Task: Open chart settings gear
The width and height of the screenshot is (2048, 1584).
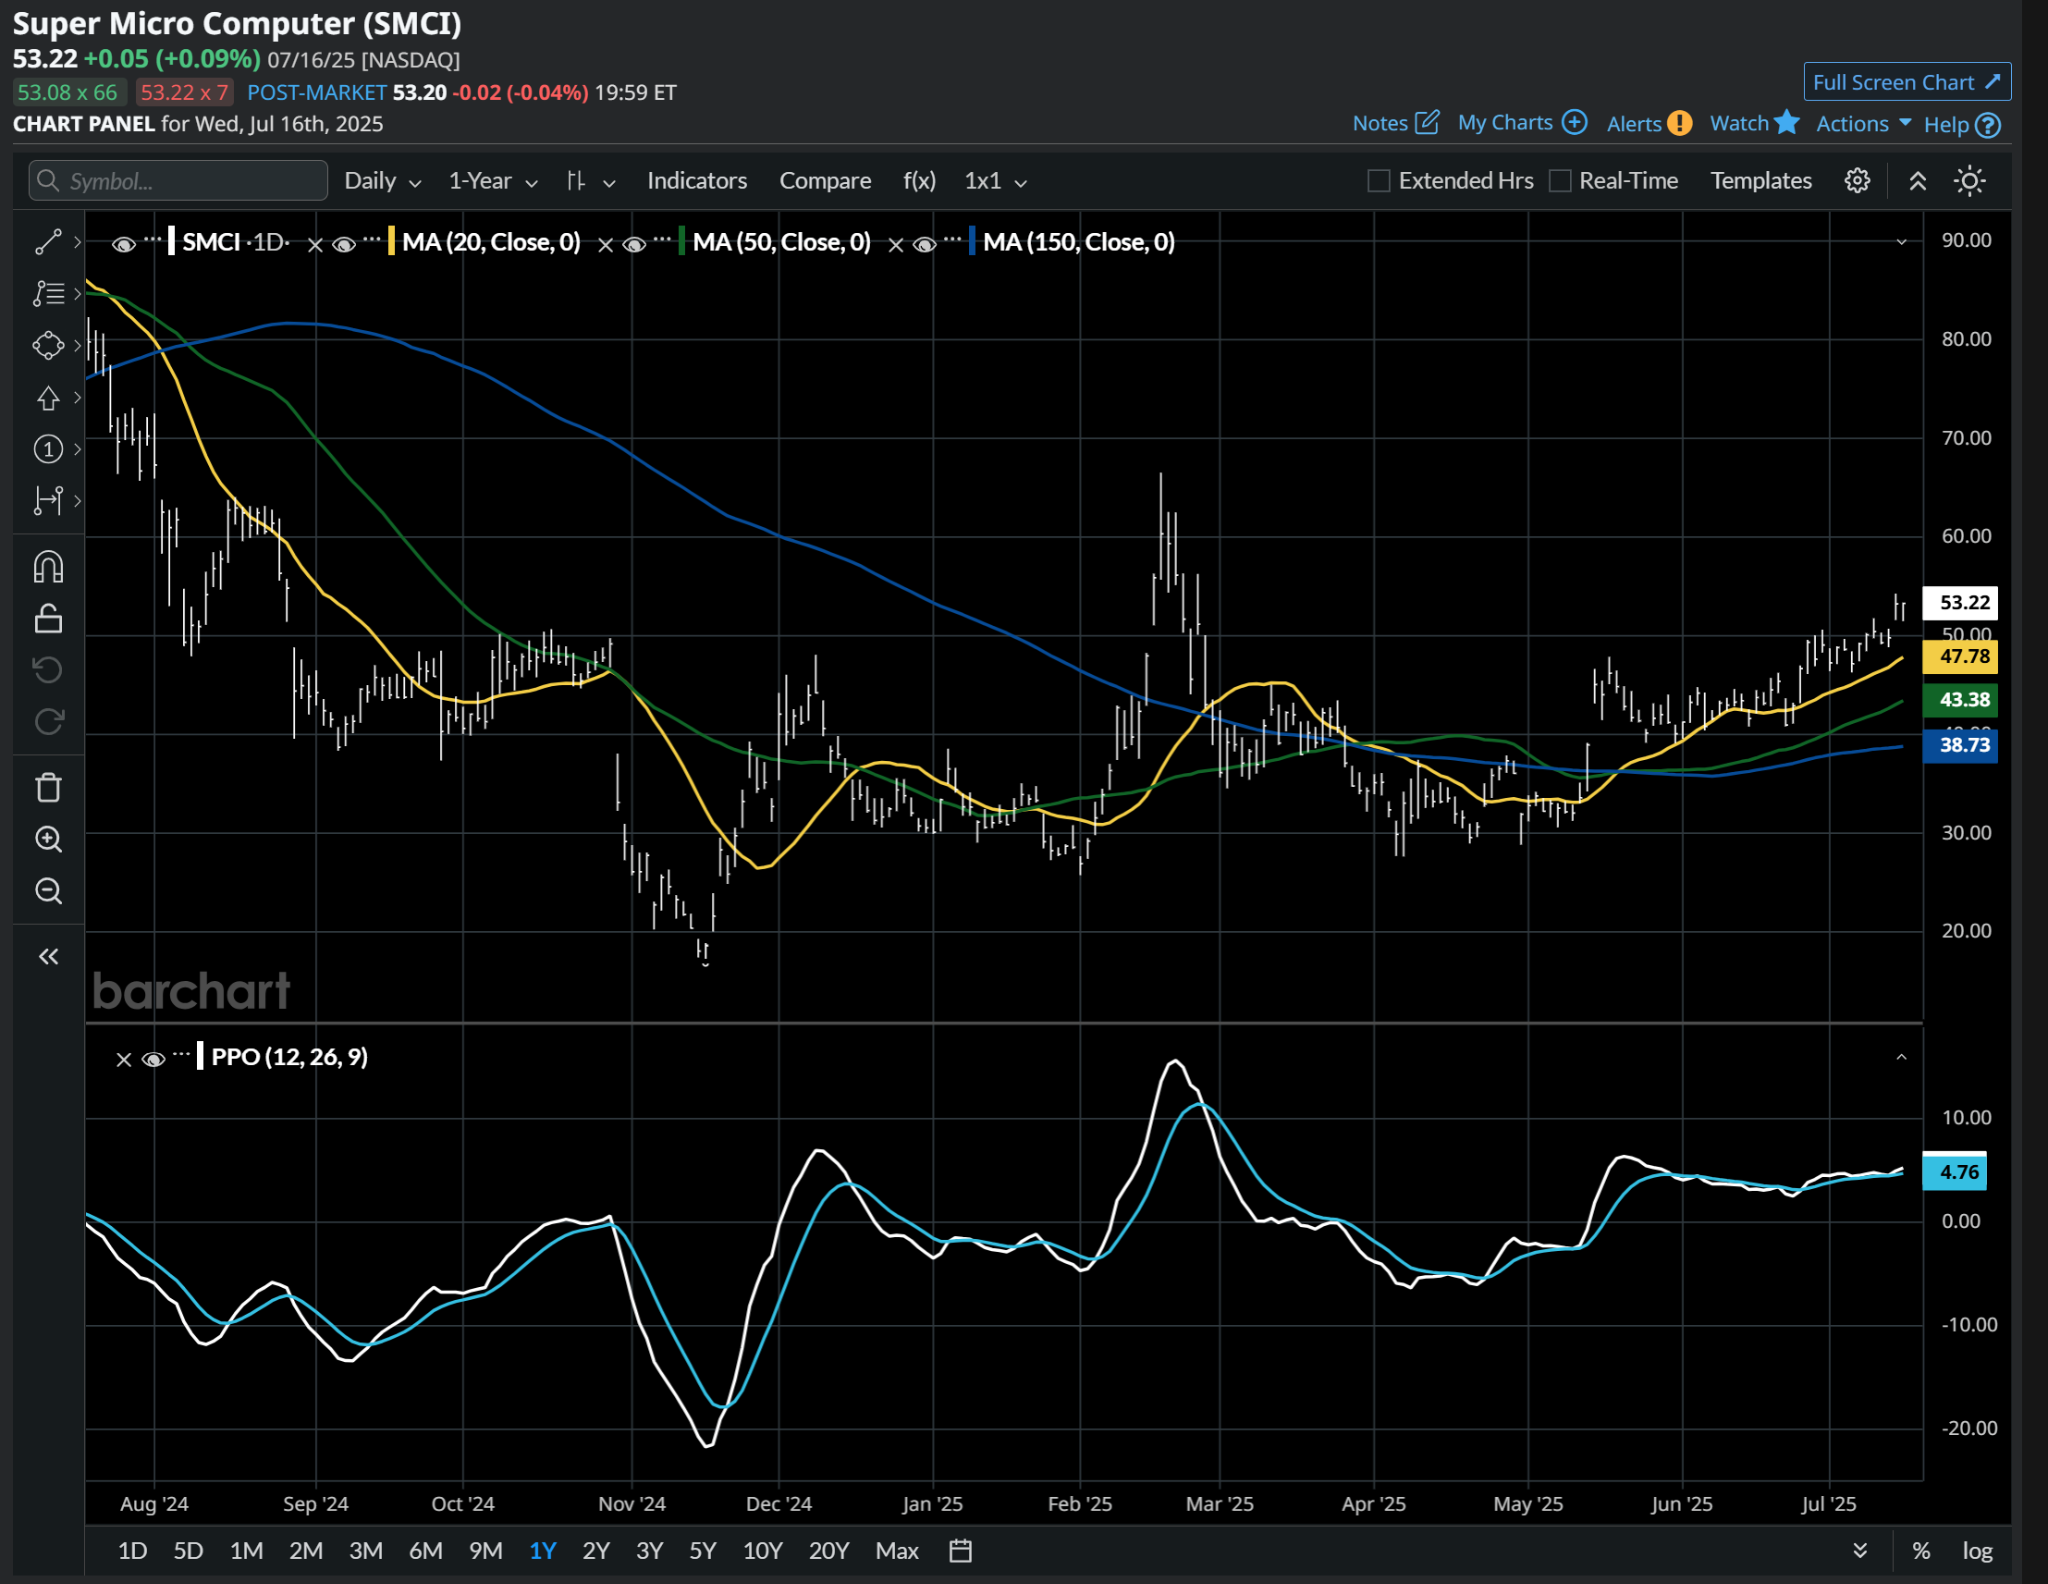Action: pos(1857,181)
